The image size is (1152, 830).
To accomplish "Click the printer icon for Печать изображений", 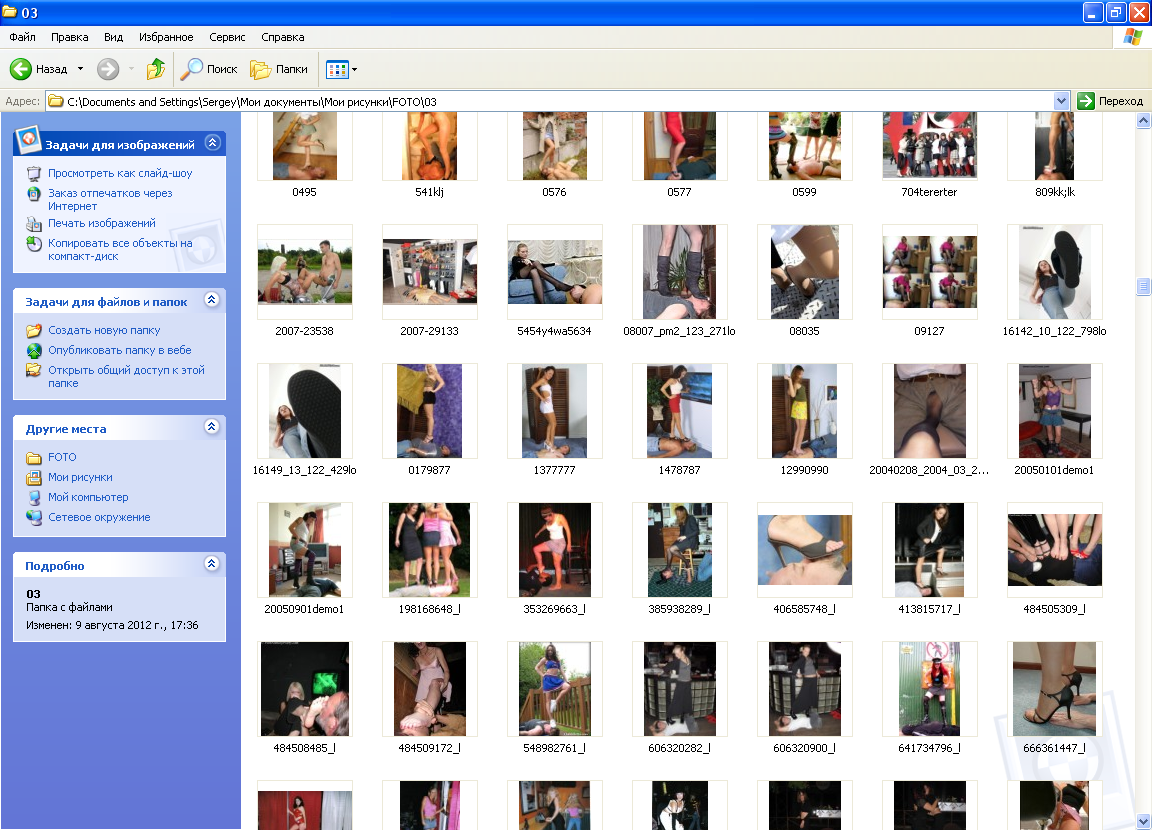I will coord(34,224).
